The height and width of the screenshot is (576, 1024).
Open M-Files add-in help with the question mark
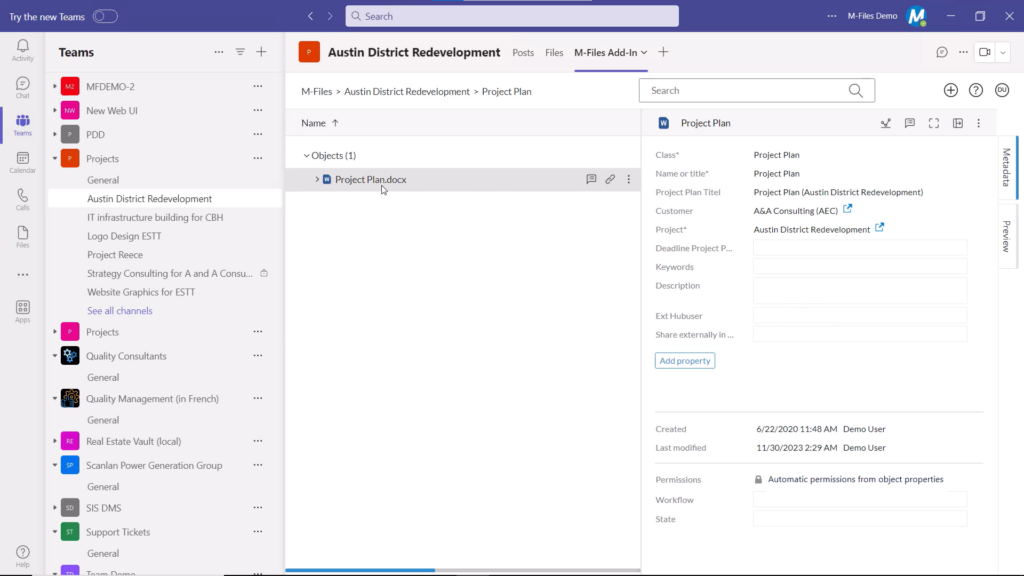[975, 90]
